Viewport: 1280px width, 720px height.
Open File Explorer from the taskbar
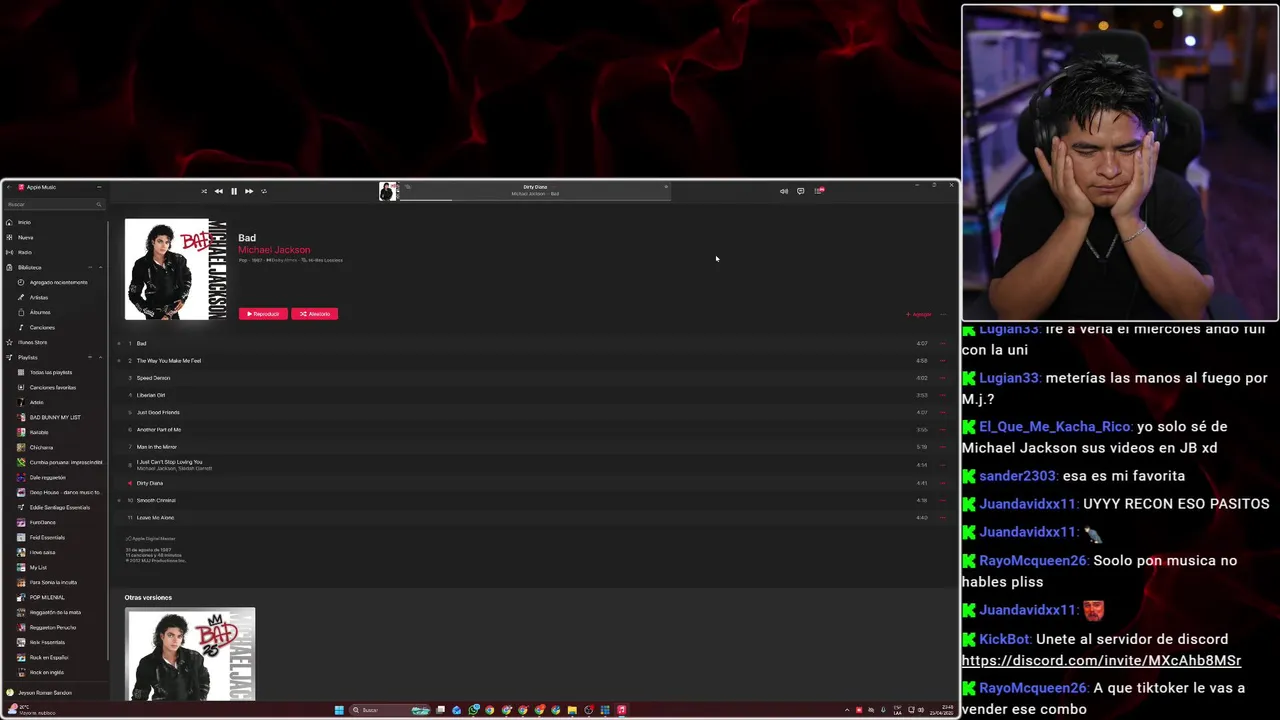[x=572, y=710]
